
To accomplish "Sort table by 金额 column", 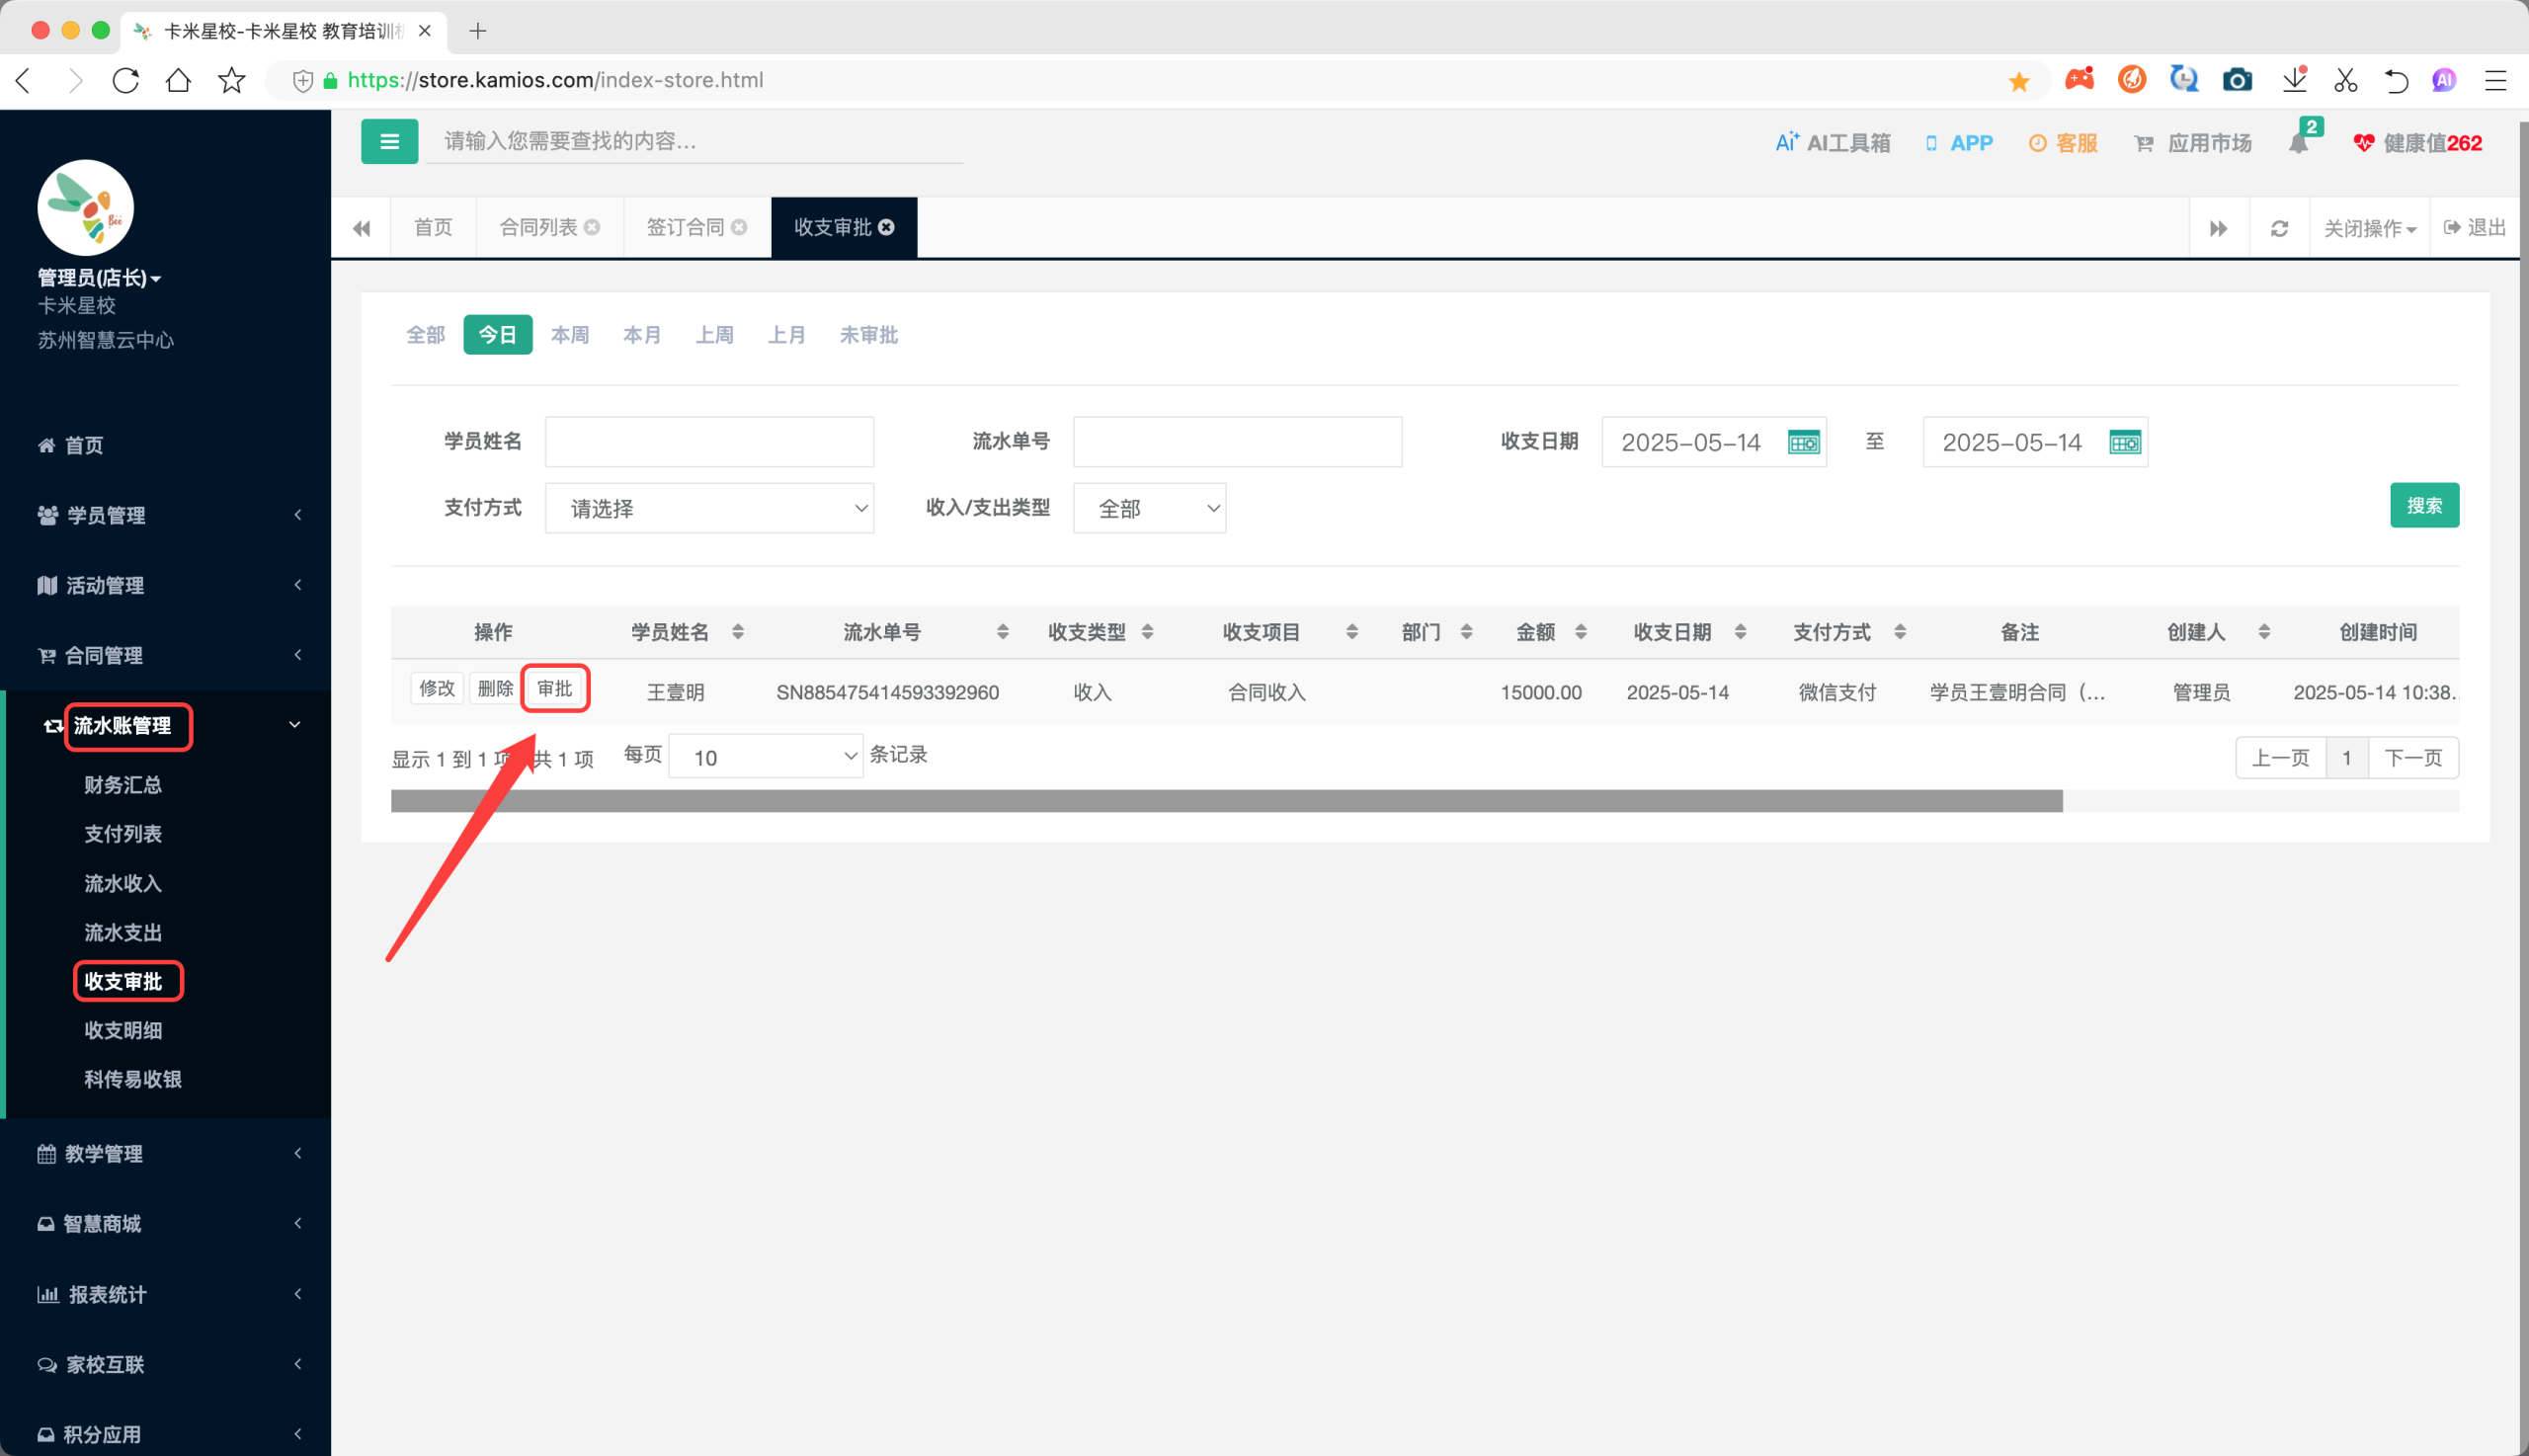I will tap(1580, 632).
